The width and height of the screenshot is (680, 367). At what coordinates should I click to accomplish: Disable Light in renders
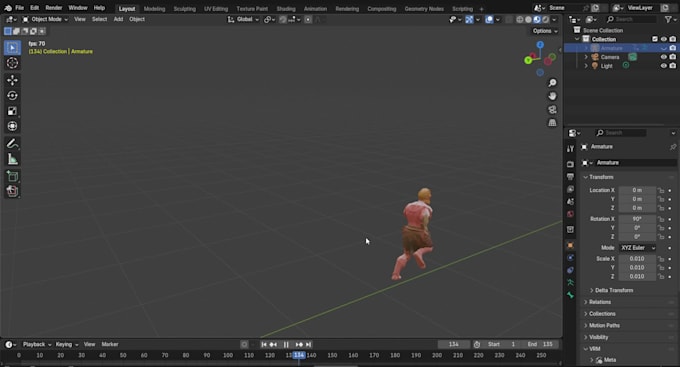pyautogui.click(x=673, y=66)
